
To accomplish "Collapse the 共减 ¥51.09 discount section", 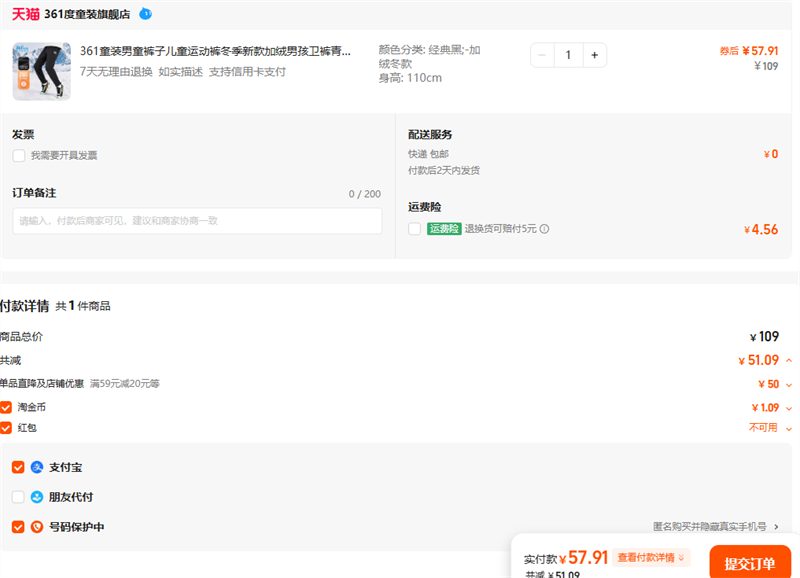I will pyautogui.click(x=789, y=361).
